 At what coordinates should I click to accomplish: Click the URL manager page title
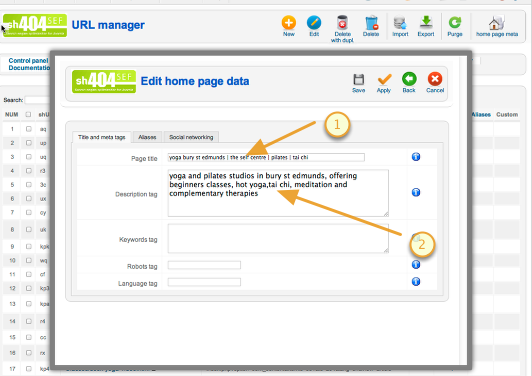[x=108, y=25]
